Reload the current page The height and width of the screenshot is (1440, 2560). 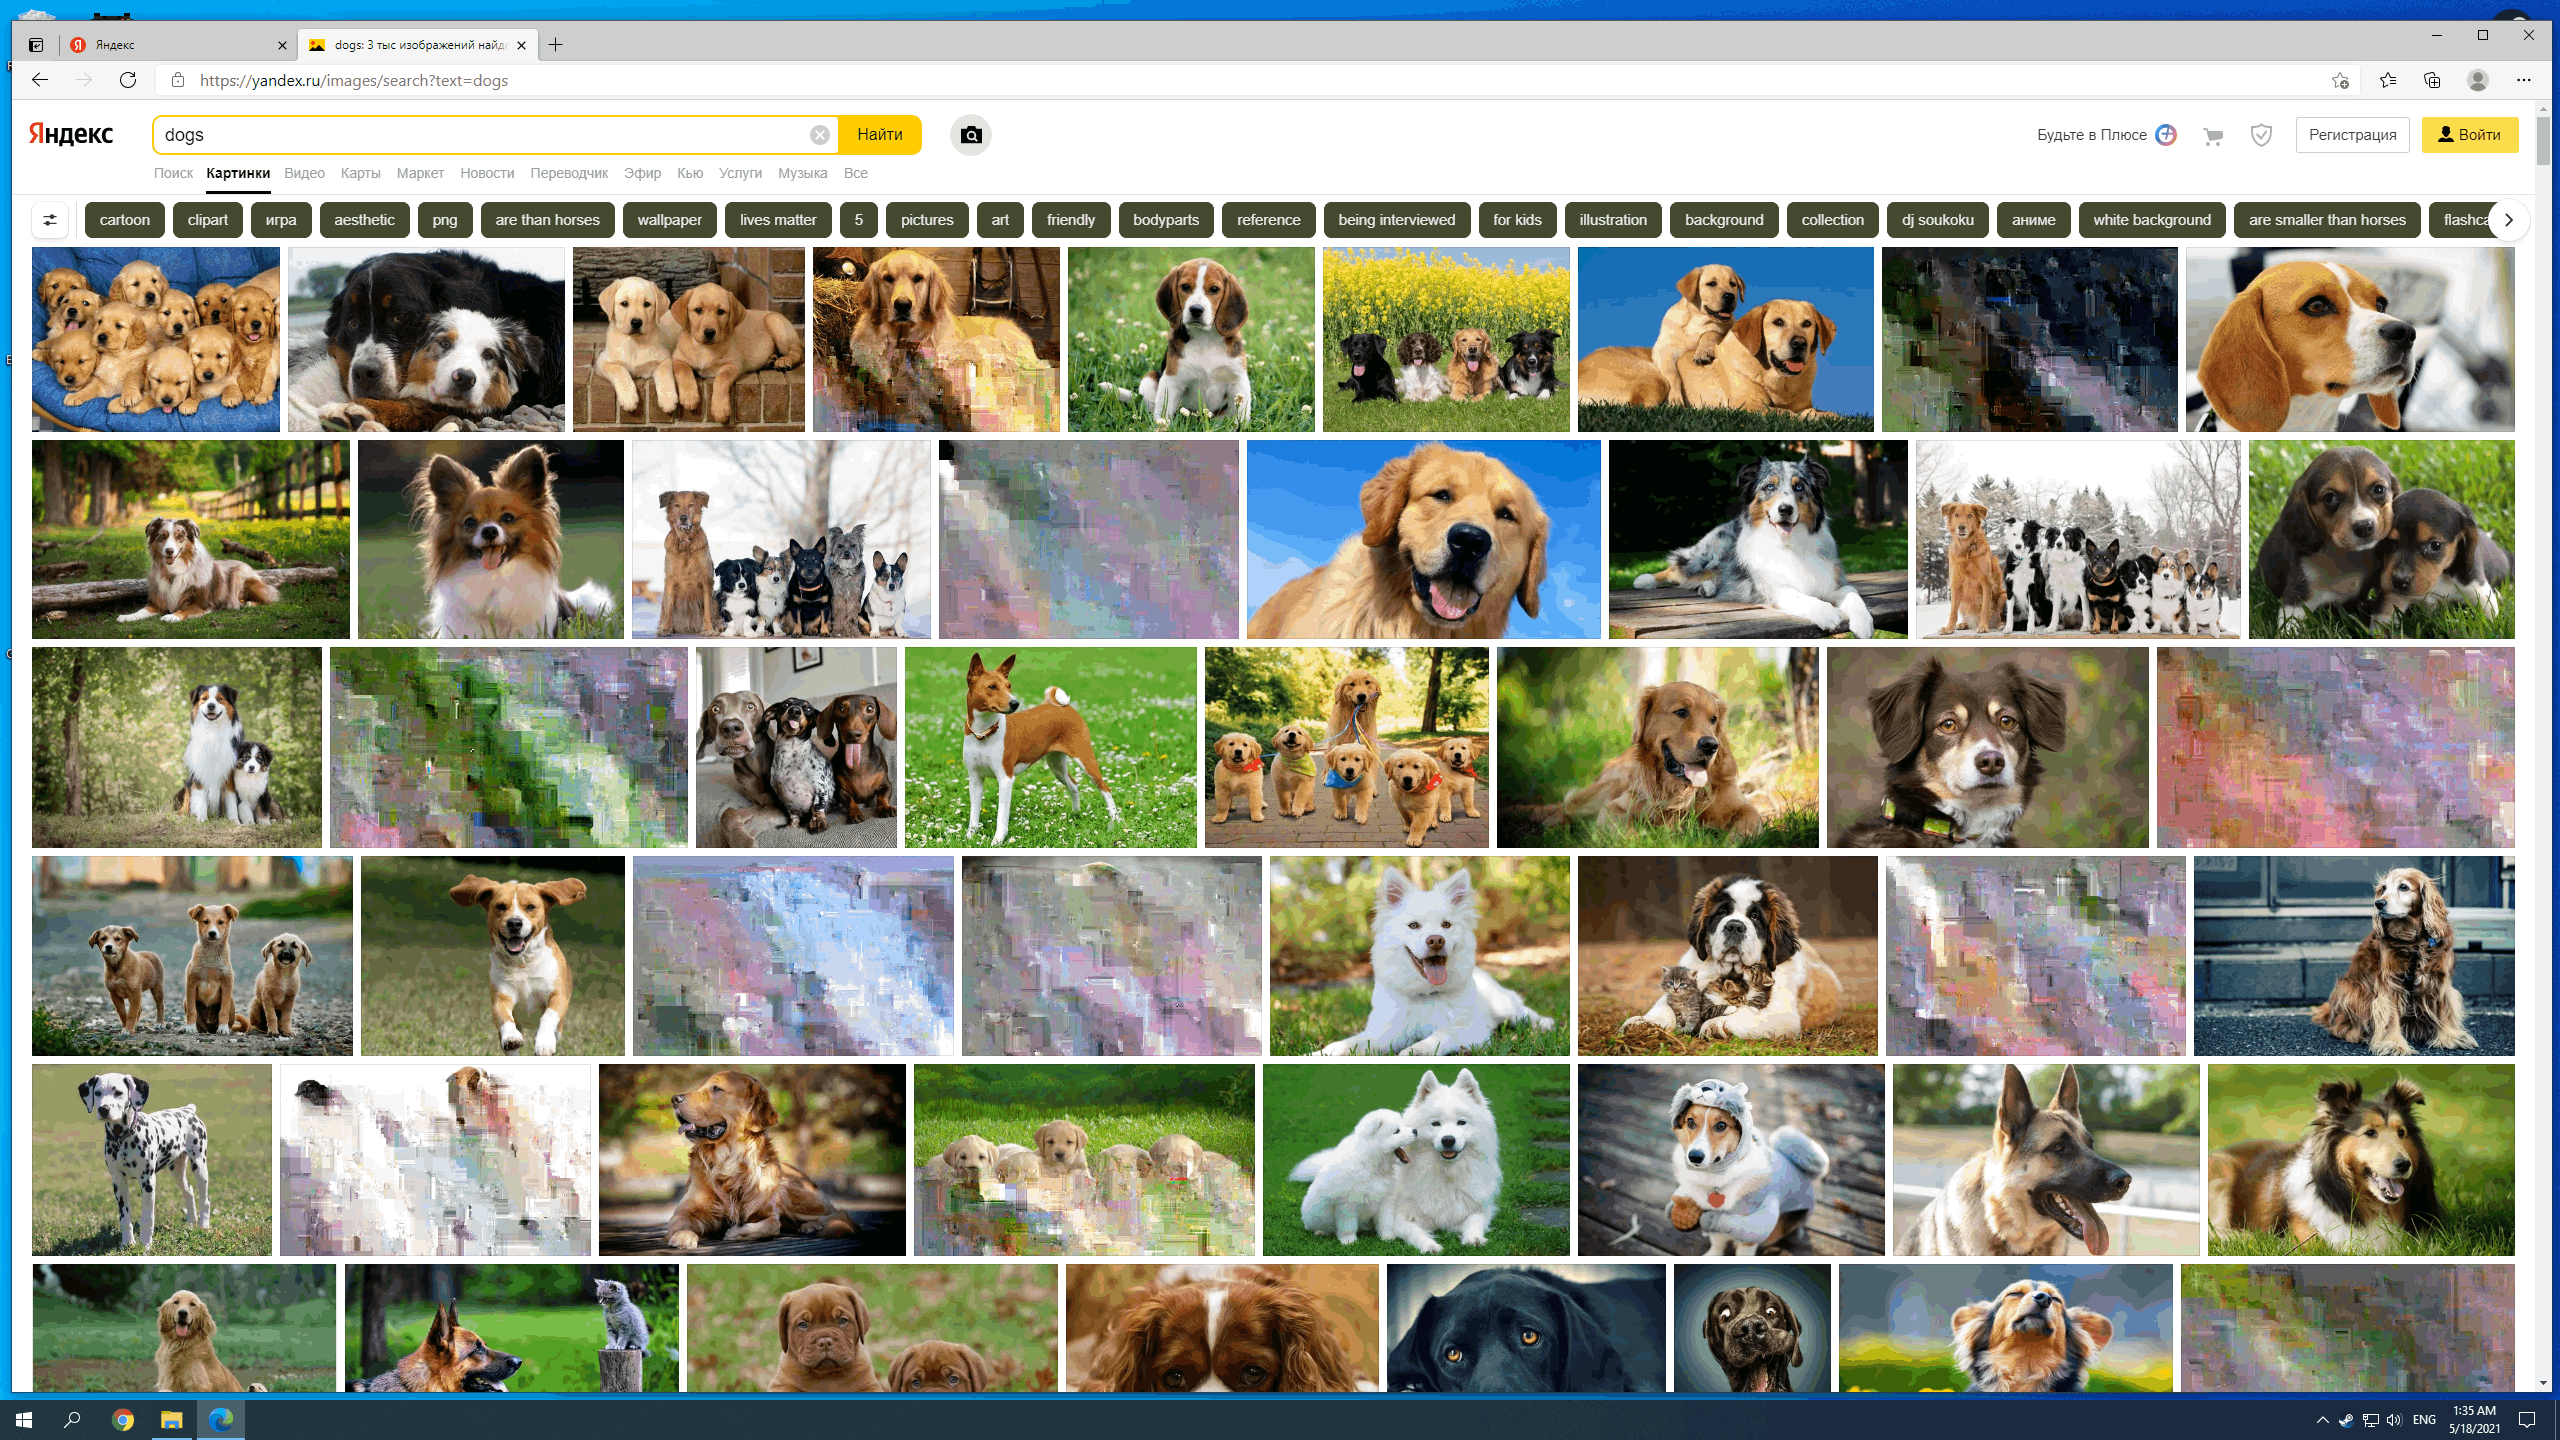pyautogui.click(x=128, y=80)
